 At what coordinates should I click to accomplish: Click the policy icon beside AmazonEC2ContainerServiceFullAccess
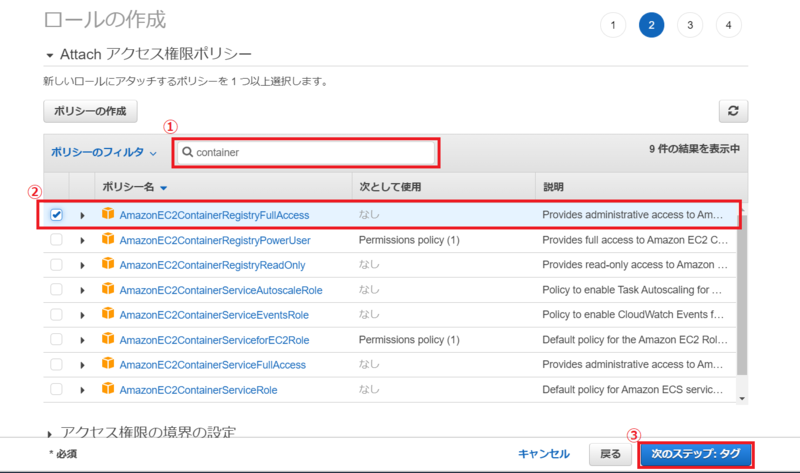click(x=108, y=363)
